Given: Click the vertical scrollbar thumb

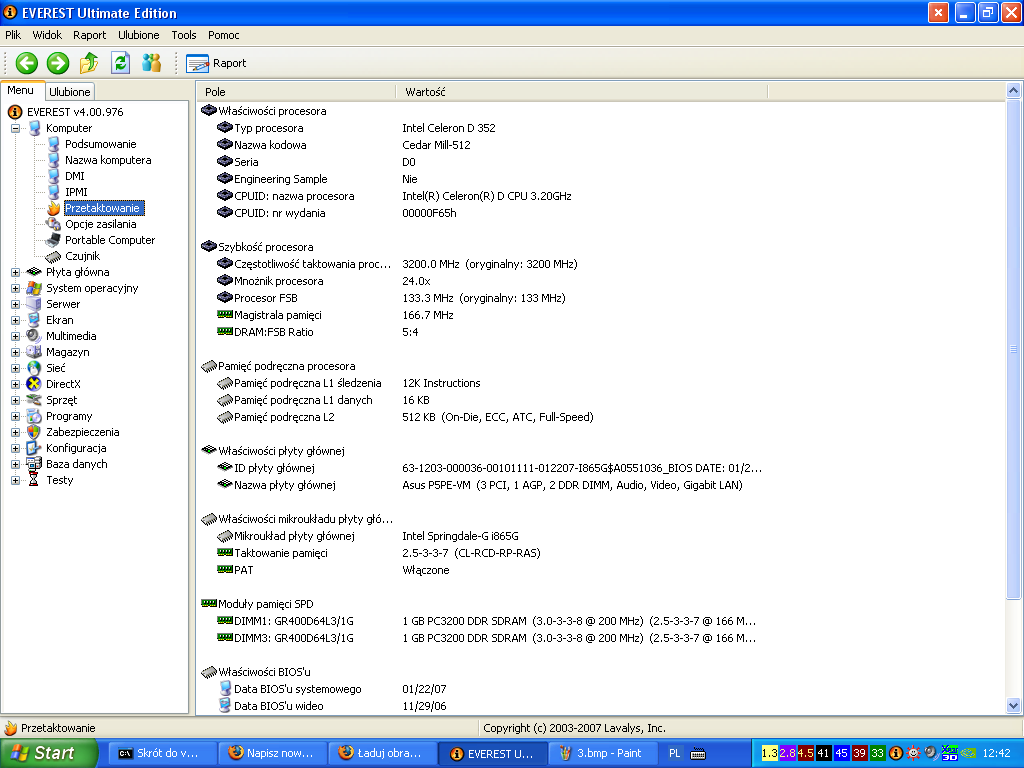Looking at the screenshot, I should [1014, 349].
